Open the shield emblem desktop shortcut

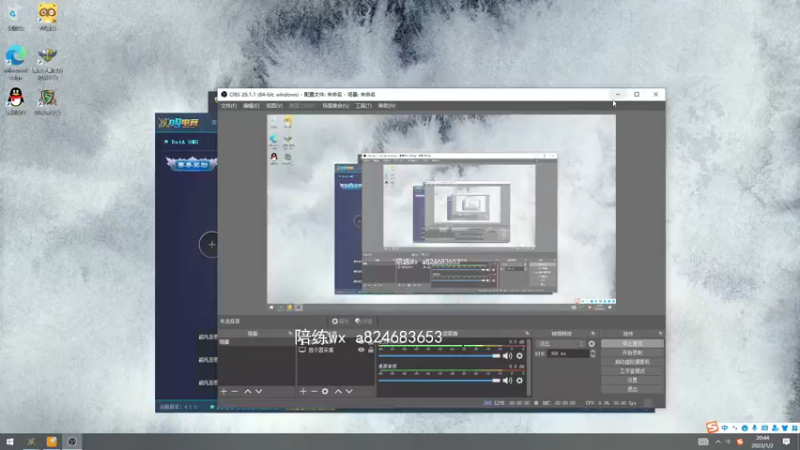(x=47, y=101)
